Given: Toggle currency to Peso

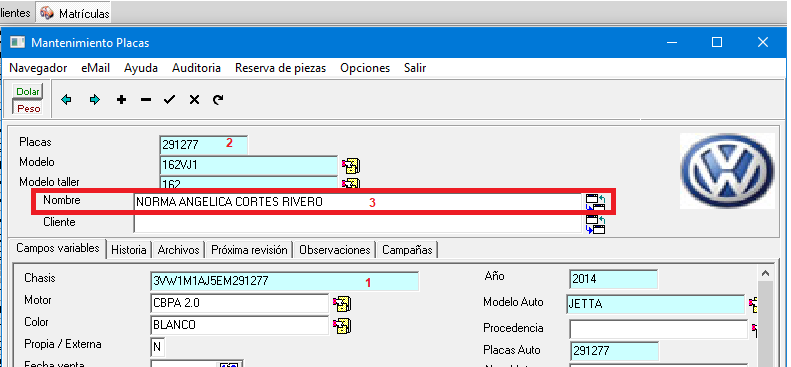Looking at the screenshot, I should click(x=28, y=108).
